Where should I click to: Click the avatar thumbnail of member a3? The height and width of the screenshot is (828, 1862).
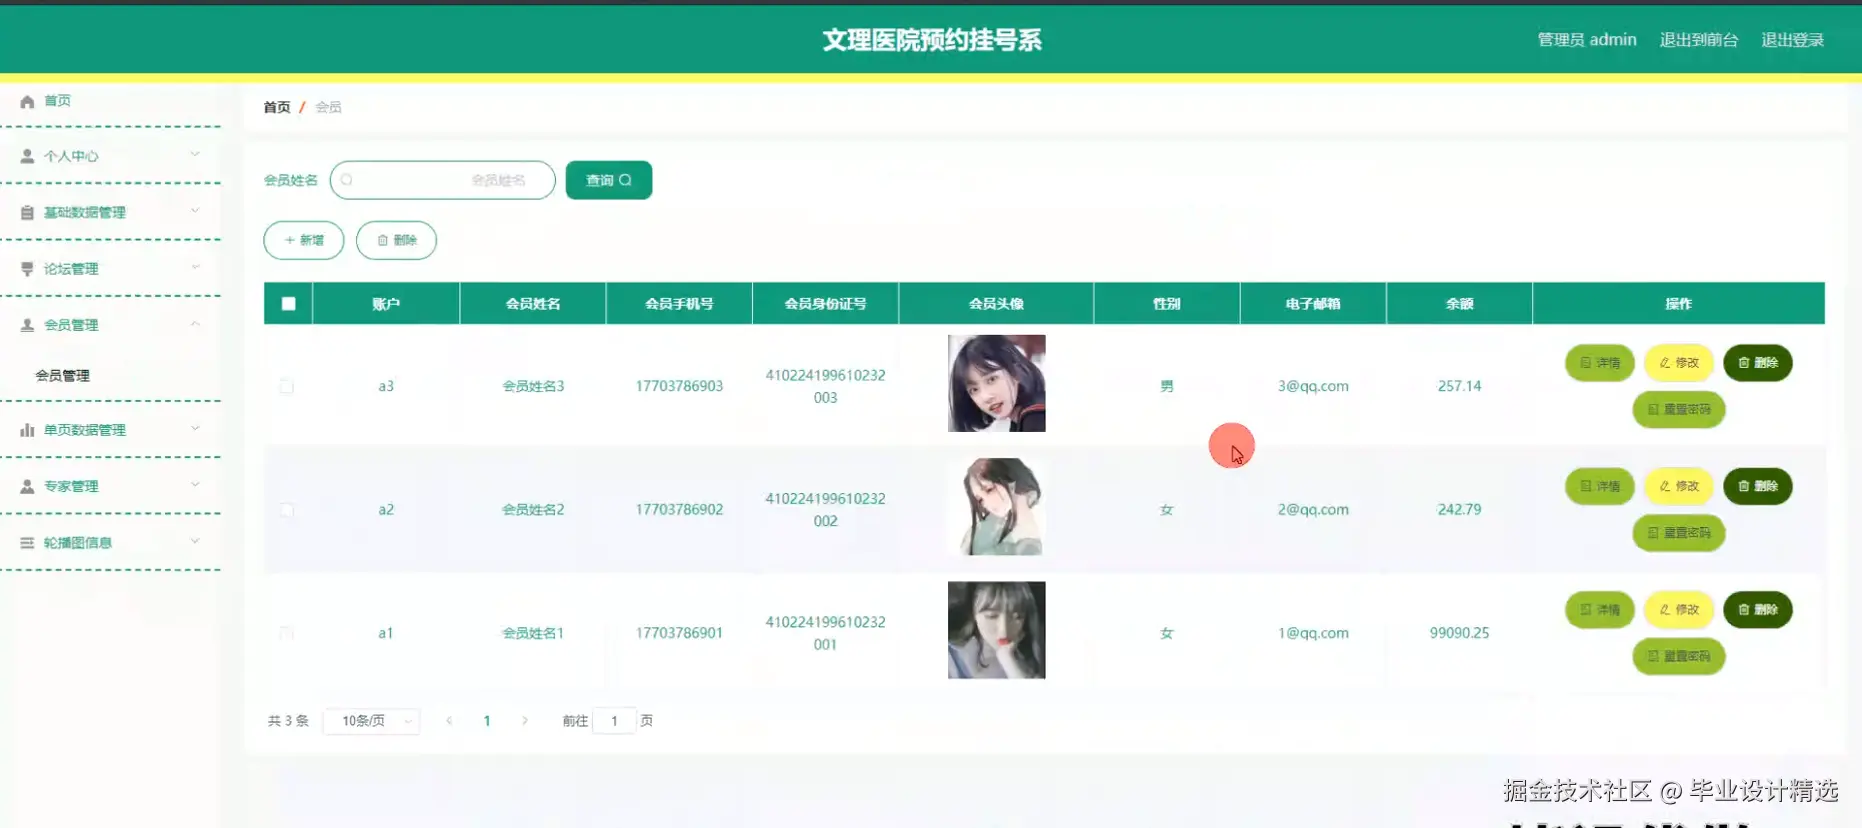(x=997, y=384)
